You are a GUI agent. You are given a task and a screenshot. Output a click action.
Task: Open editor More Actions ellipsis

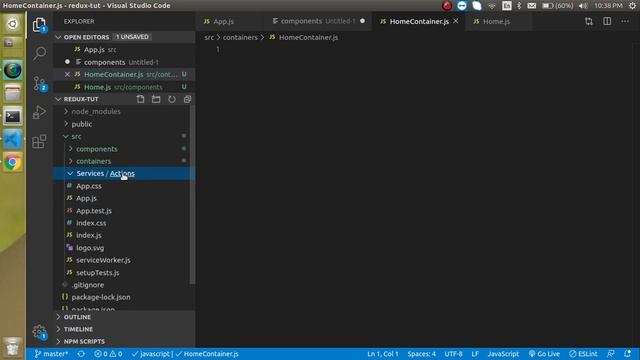point(625,21)
